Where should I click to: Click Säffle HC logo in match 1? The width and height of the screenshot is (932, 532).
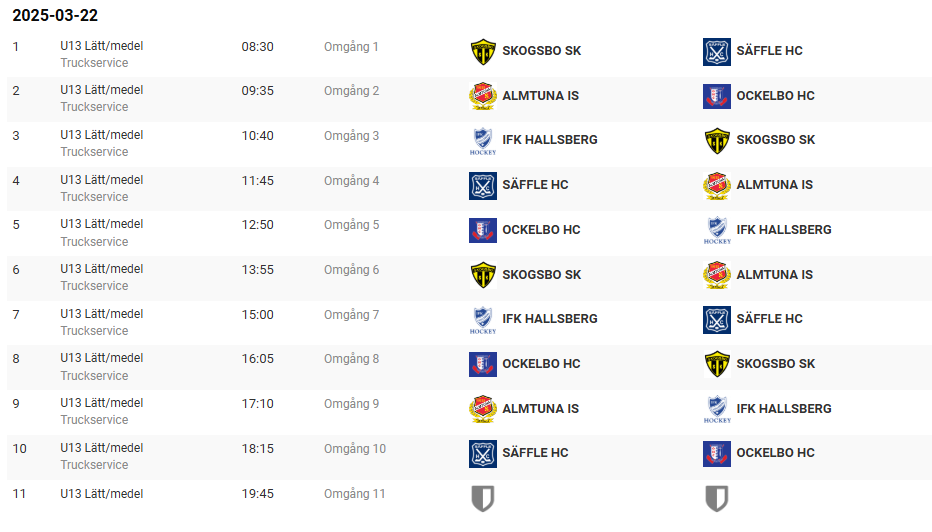pos(717,51)
